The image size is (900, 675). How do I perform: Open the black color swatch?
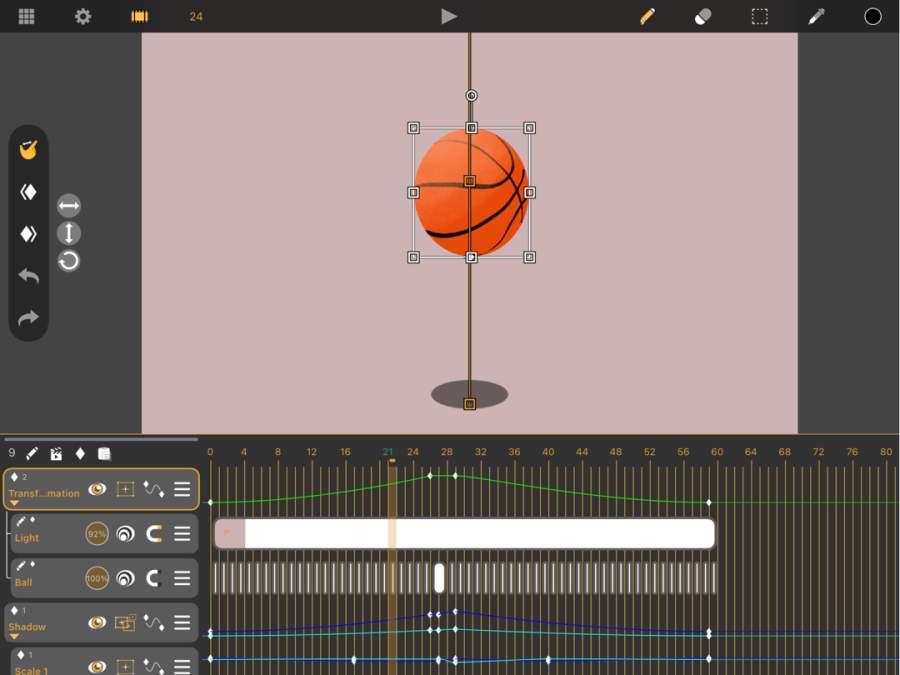pyautogui.click(x=873, y=16)
